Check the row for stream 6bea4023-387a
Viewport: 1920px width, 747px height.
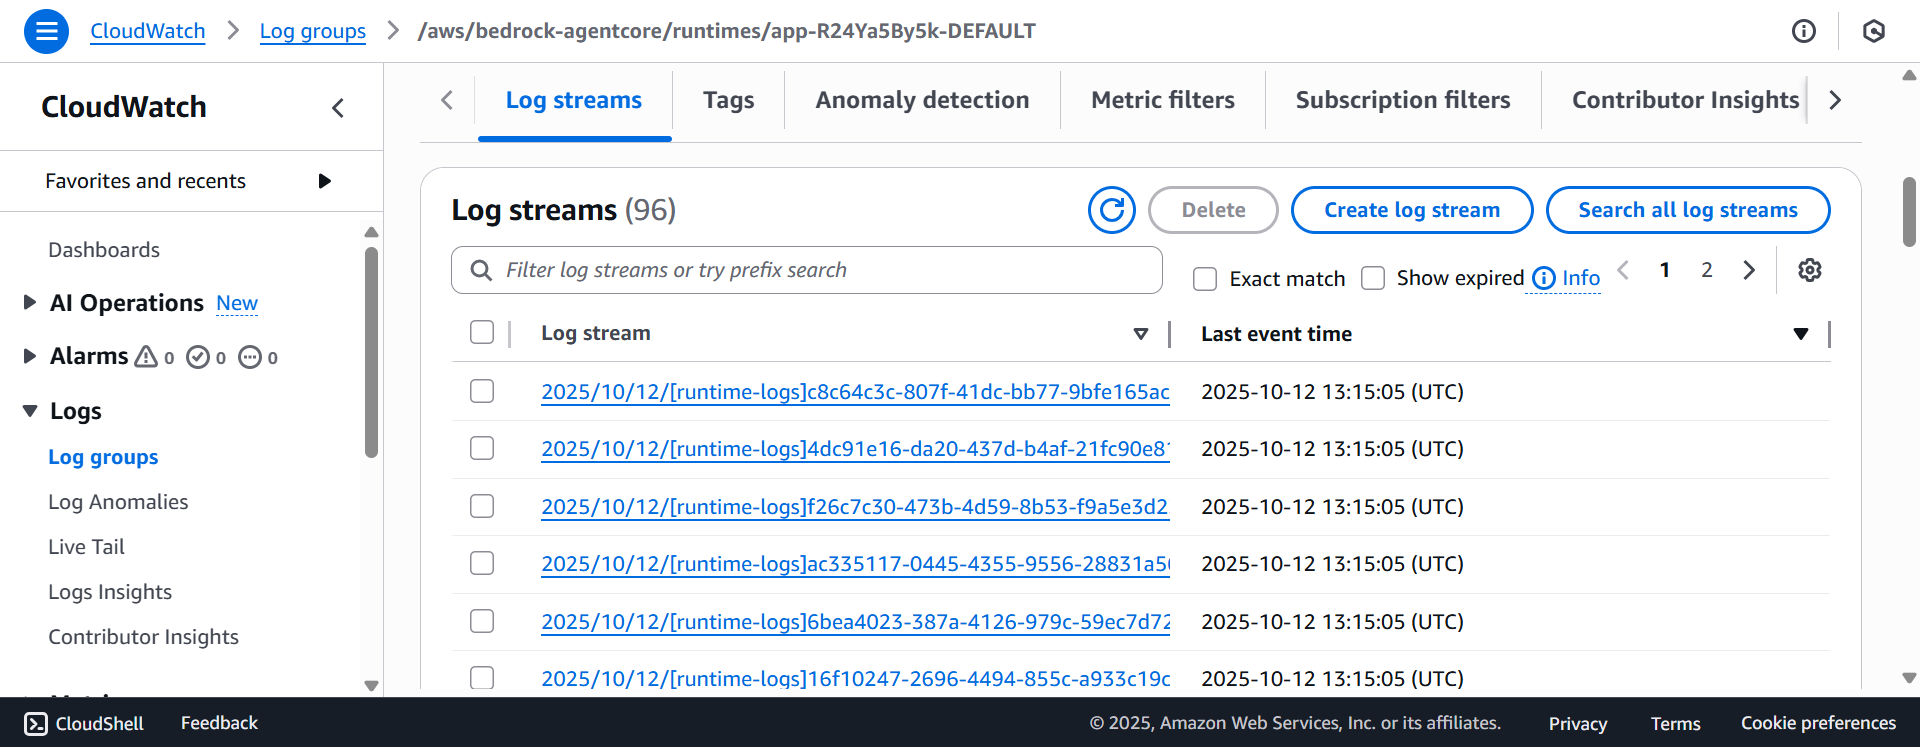tap(482, 621)
